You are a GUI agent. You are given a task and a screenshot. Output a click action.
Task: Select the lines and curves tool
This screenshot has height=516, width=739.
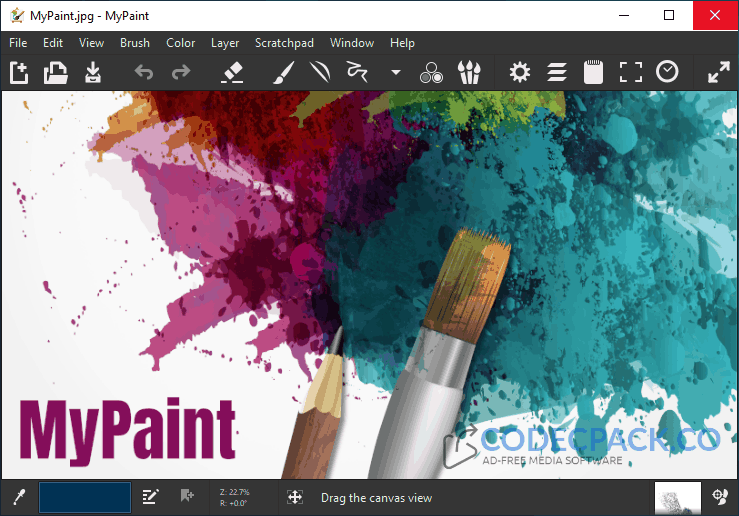coord(320,73)
